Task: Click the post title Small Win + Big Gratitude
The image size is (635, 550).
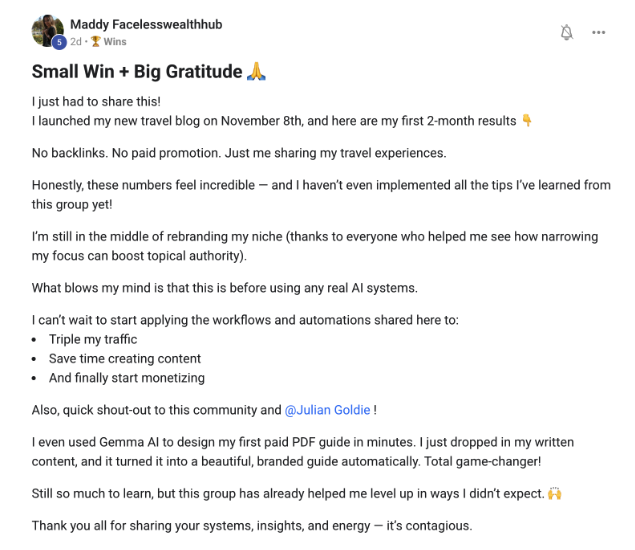Action: [x=137, y=72]
